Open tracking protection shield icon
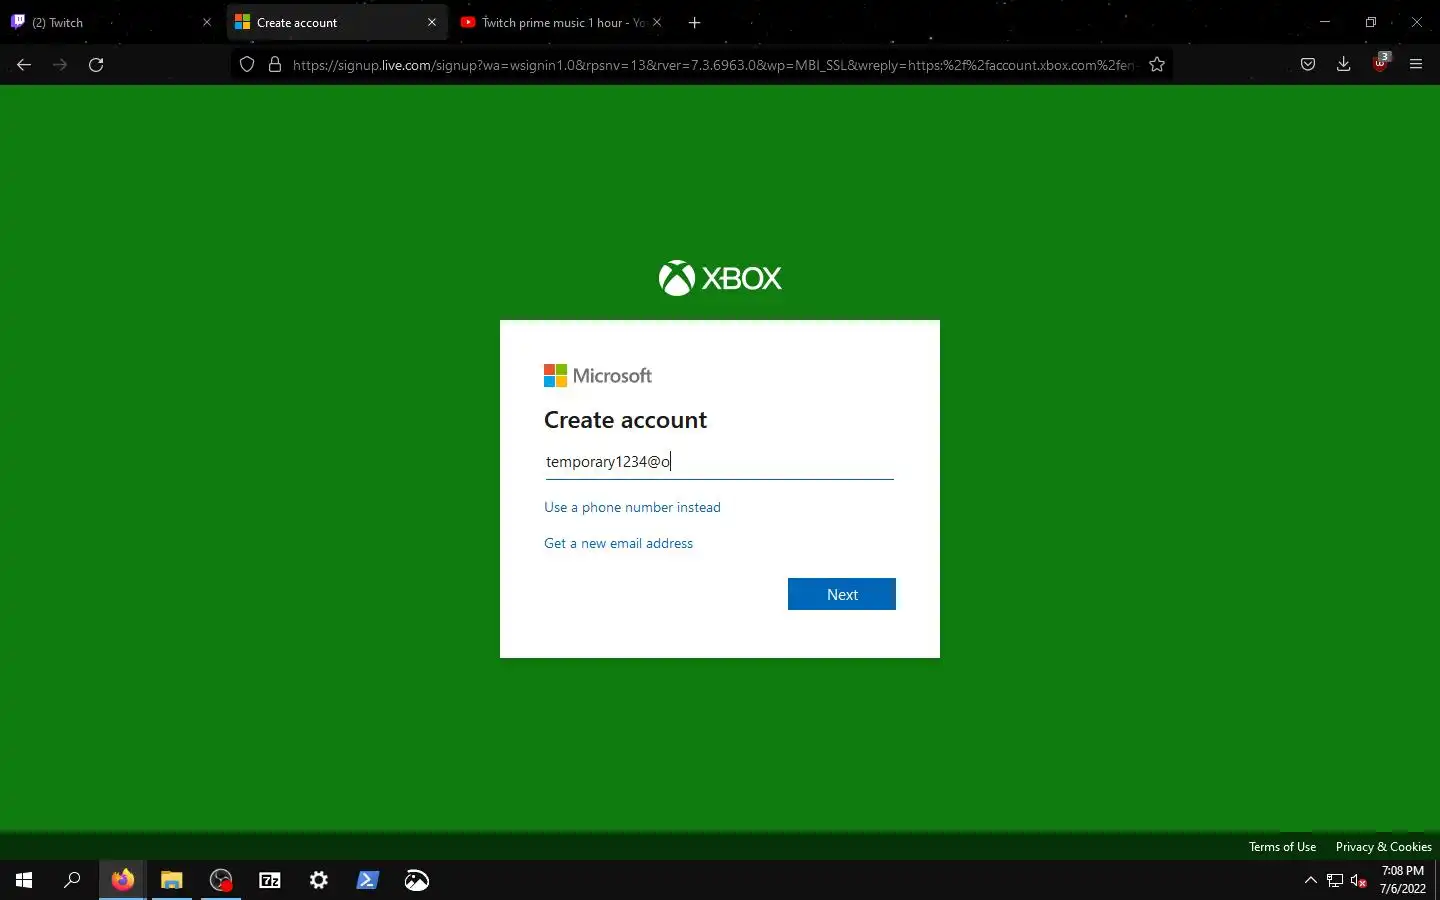Screen dimensions: 1440x900 [247, 64]
